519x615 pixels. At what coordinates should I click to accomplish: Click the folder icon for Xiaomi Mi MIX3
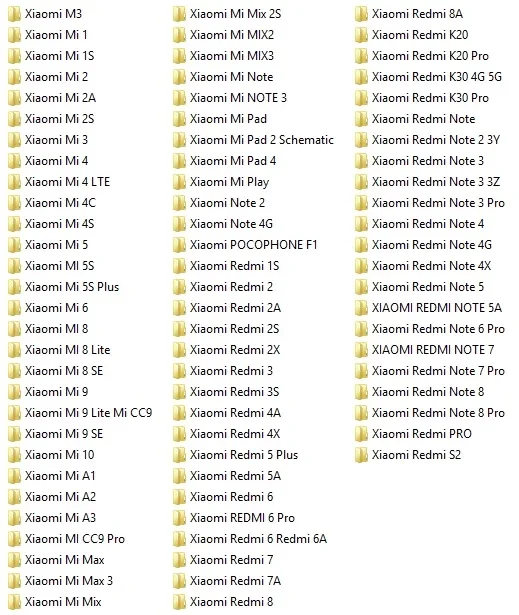coord(179,56)
